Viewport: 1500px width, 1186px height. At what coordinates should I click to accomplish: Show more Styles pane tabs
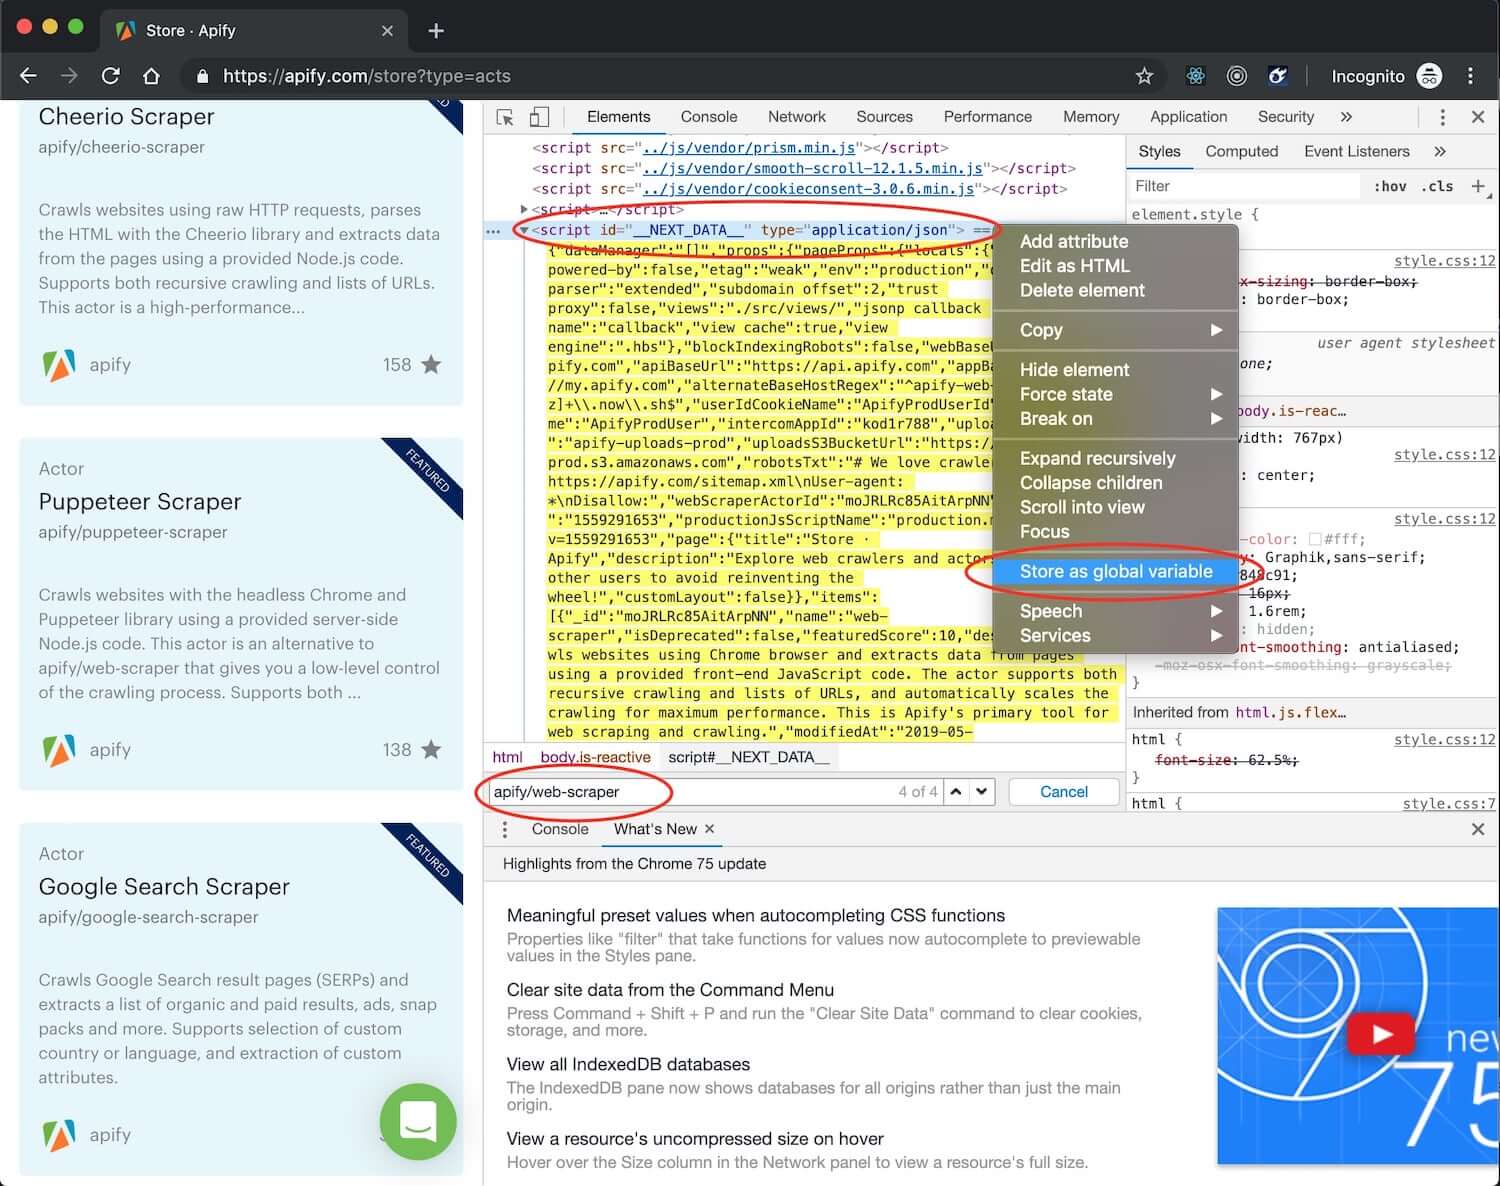click(1440, 151)
